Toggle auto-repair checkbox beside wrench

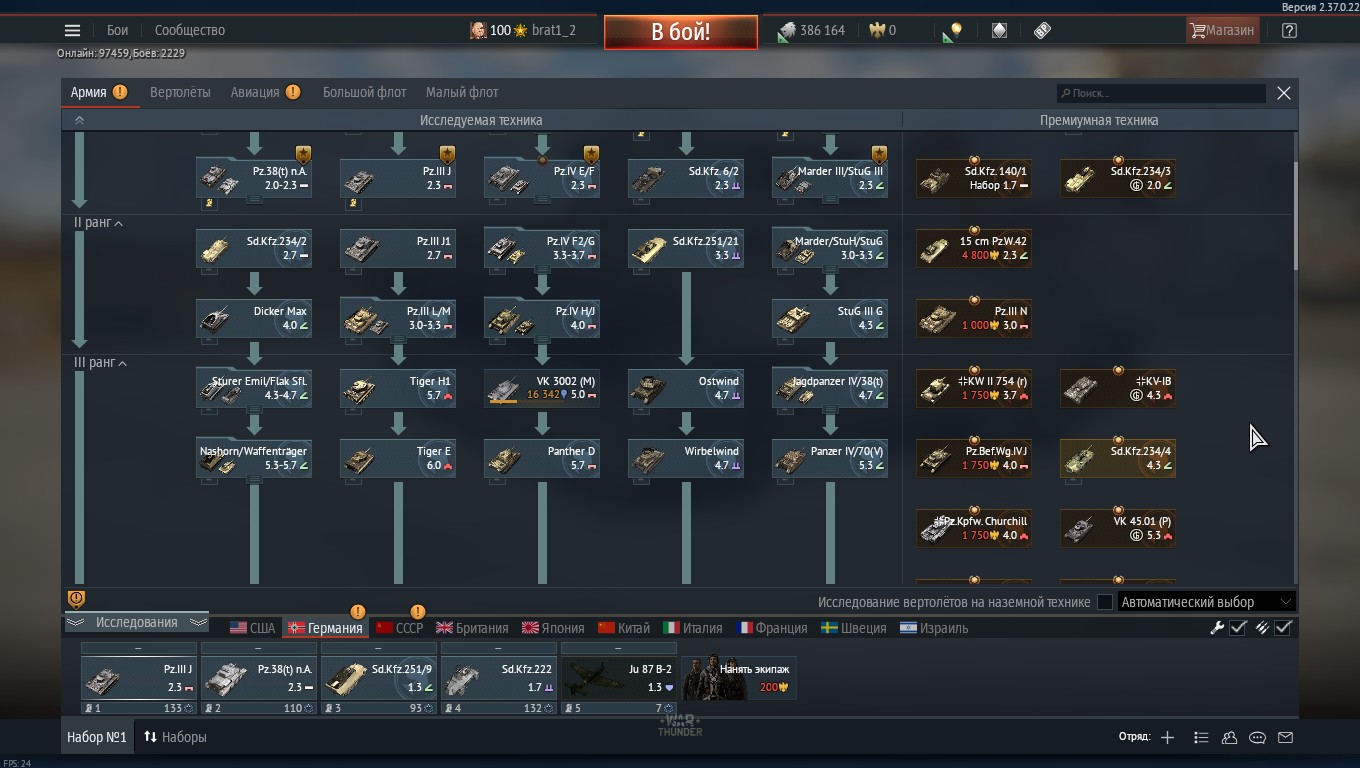(1238, 628)
